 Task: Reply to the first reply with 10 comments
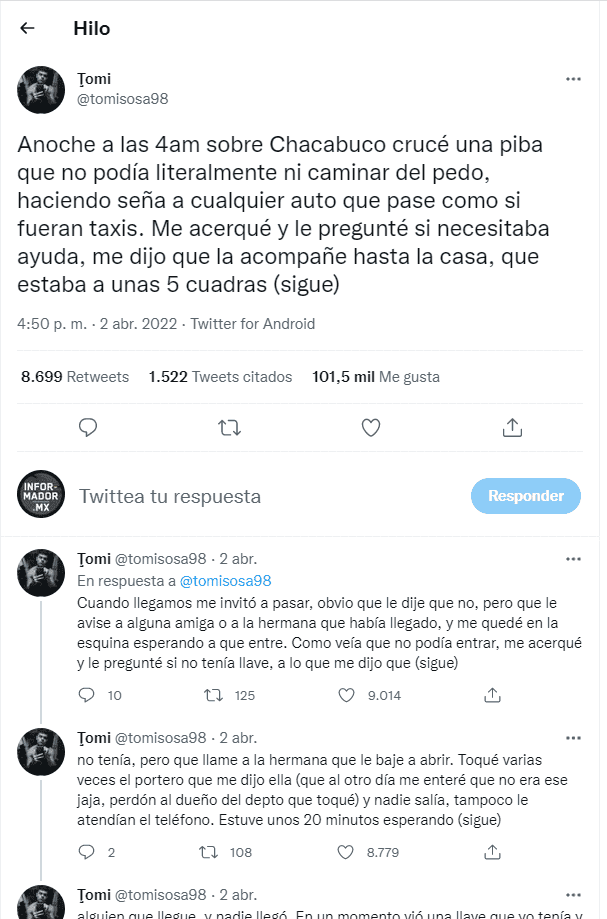point(87,695)
